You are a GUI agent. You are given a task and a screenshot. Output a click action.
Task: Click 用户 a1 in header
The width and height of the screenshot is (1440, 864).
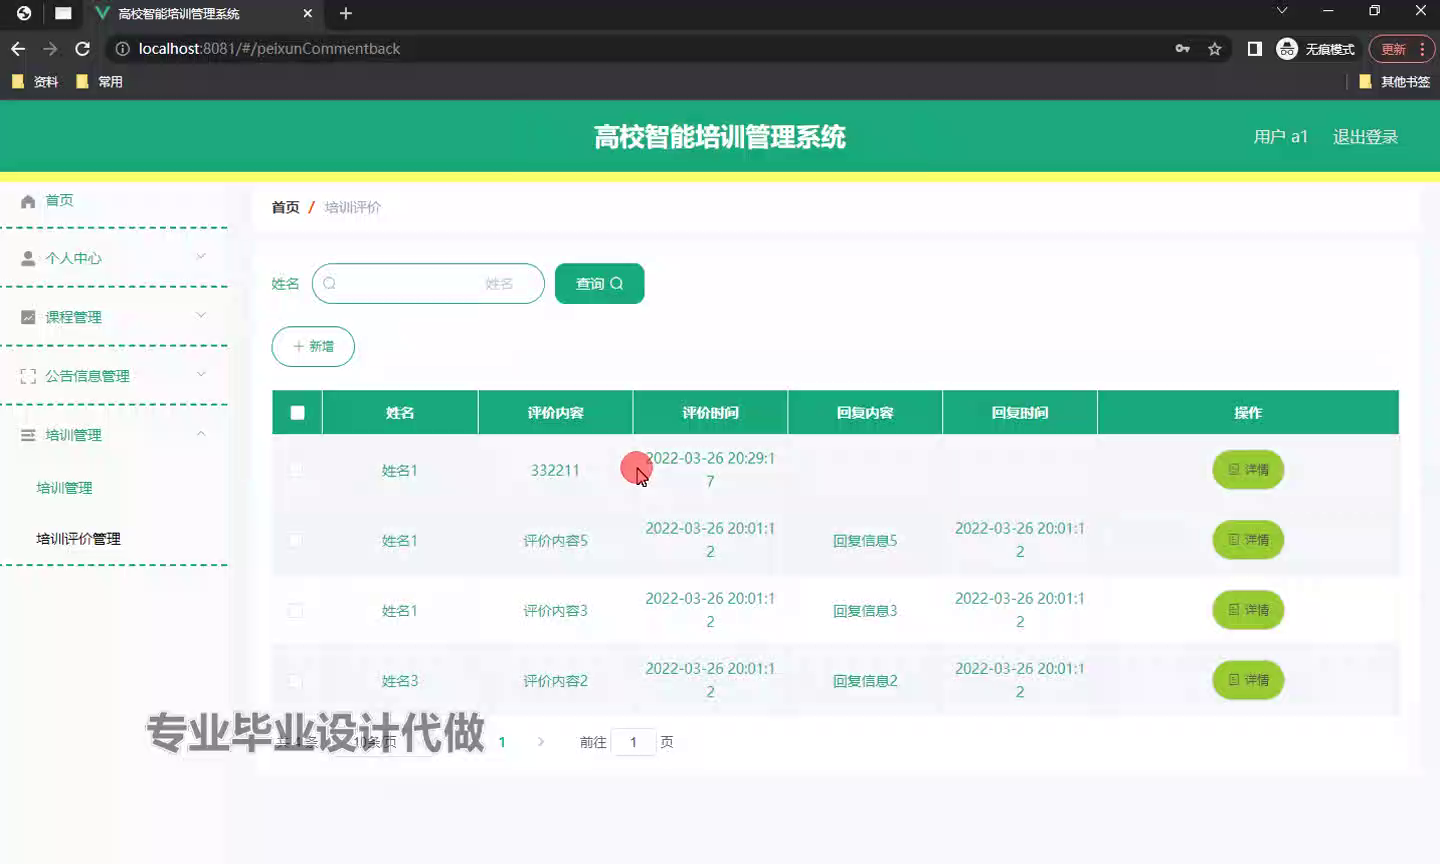(1281, 137)
